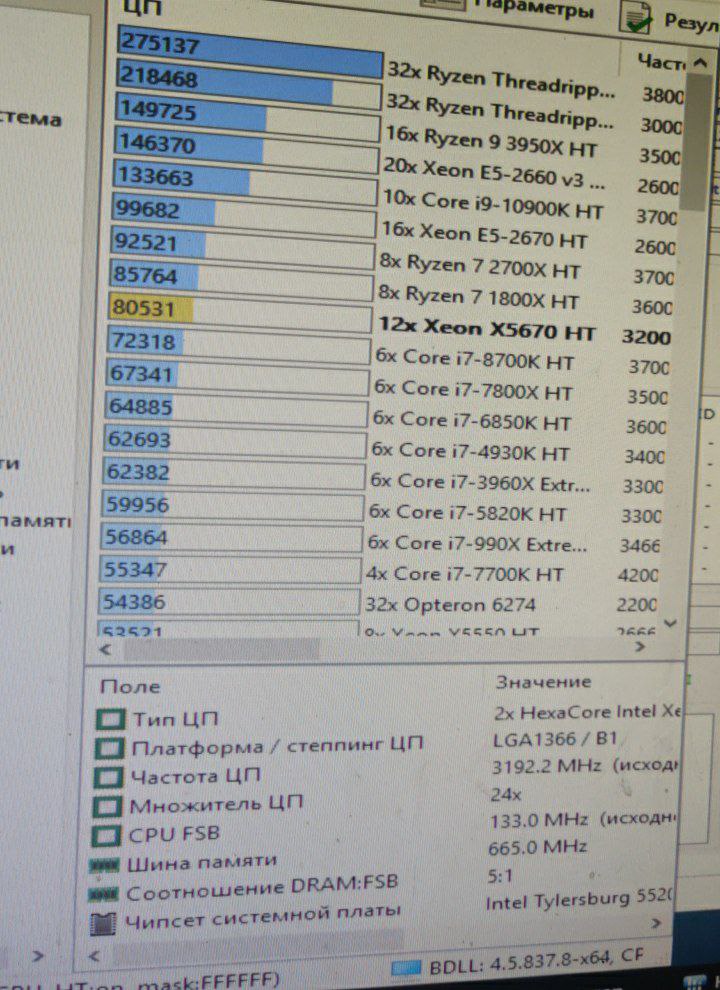Click the BDLL version status icon
Image resolution: width=720 pixels, height=990 pixels.
click(405, 968)
